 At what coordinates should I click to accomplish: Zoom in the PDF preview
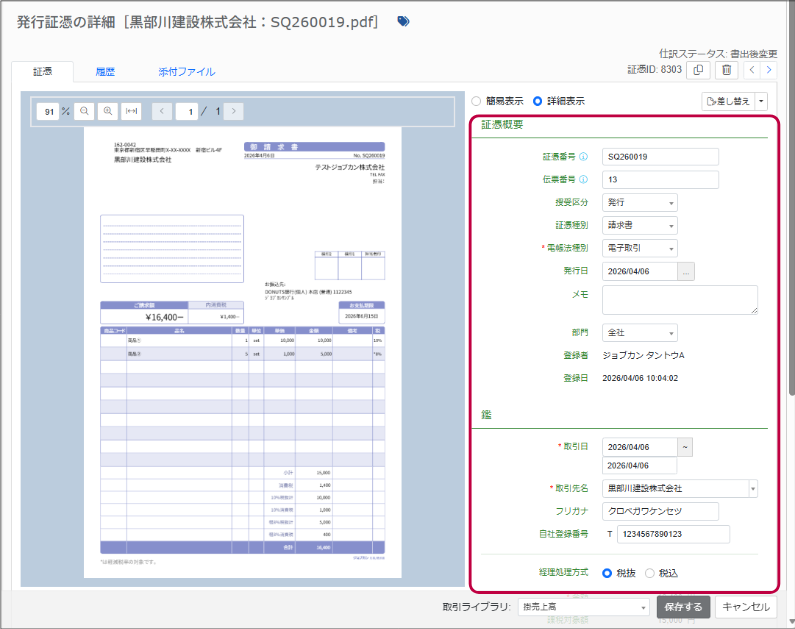coord(107,111)
